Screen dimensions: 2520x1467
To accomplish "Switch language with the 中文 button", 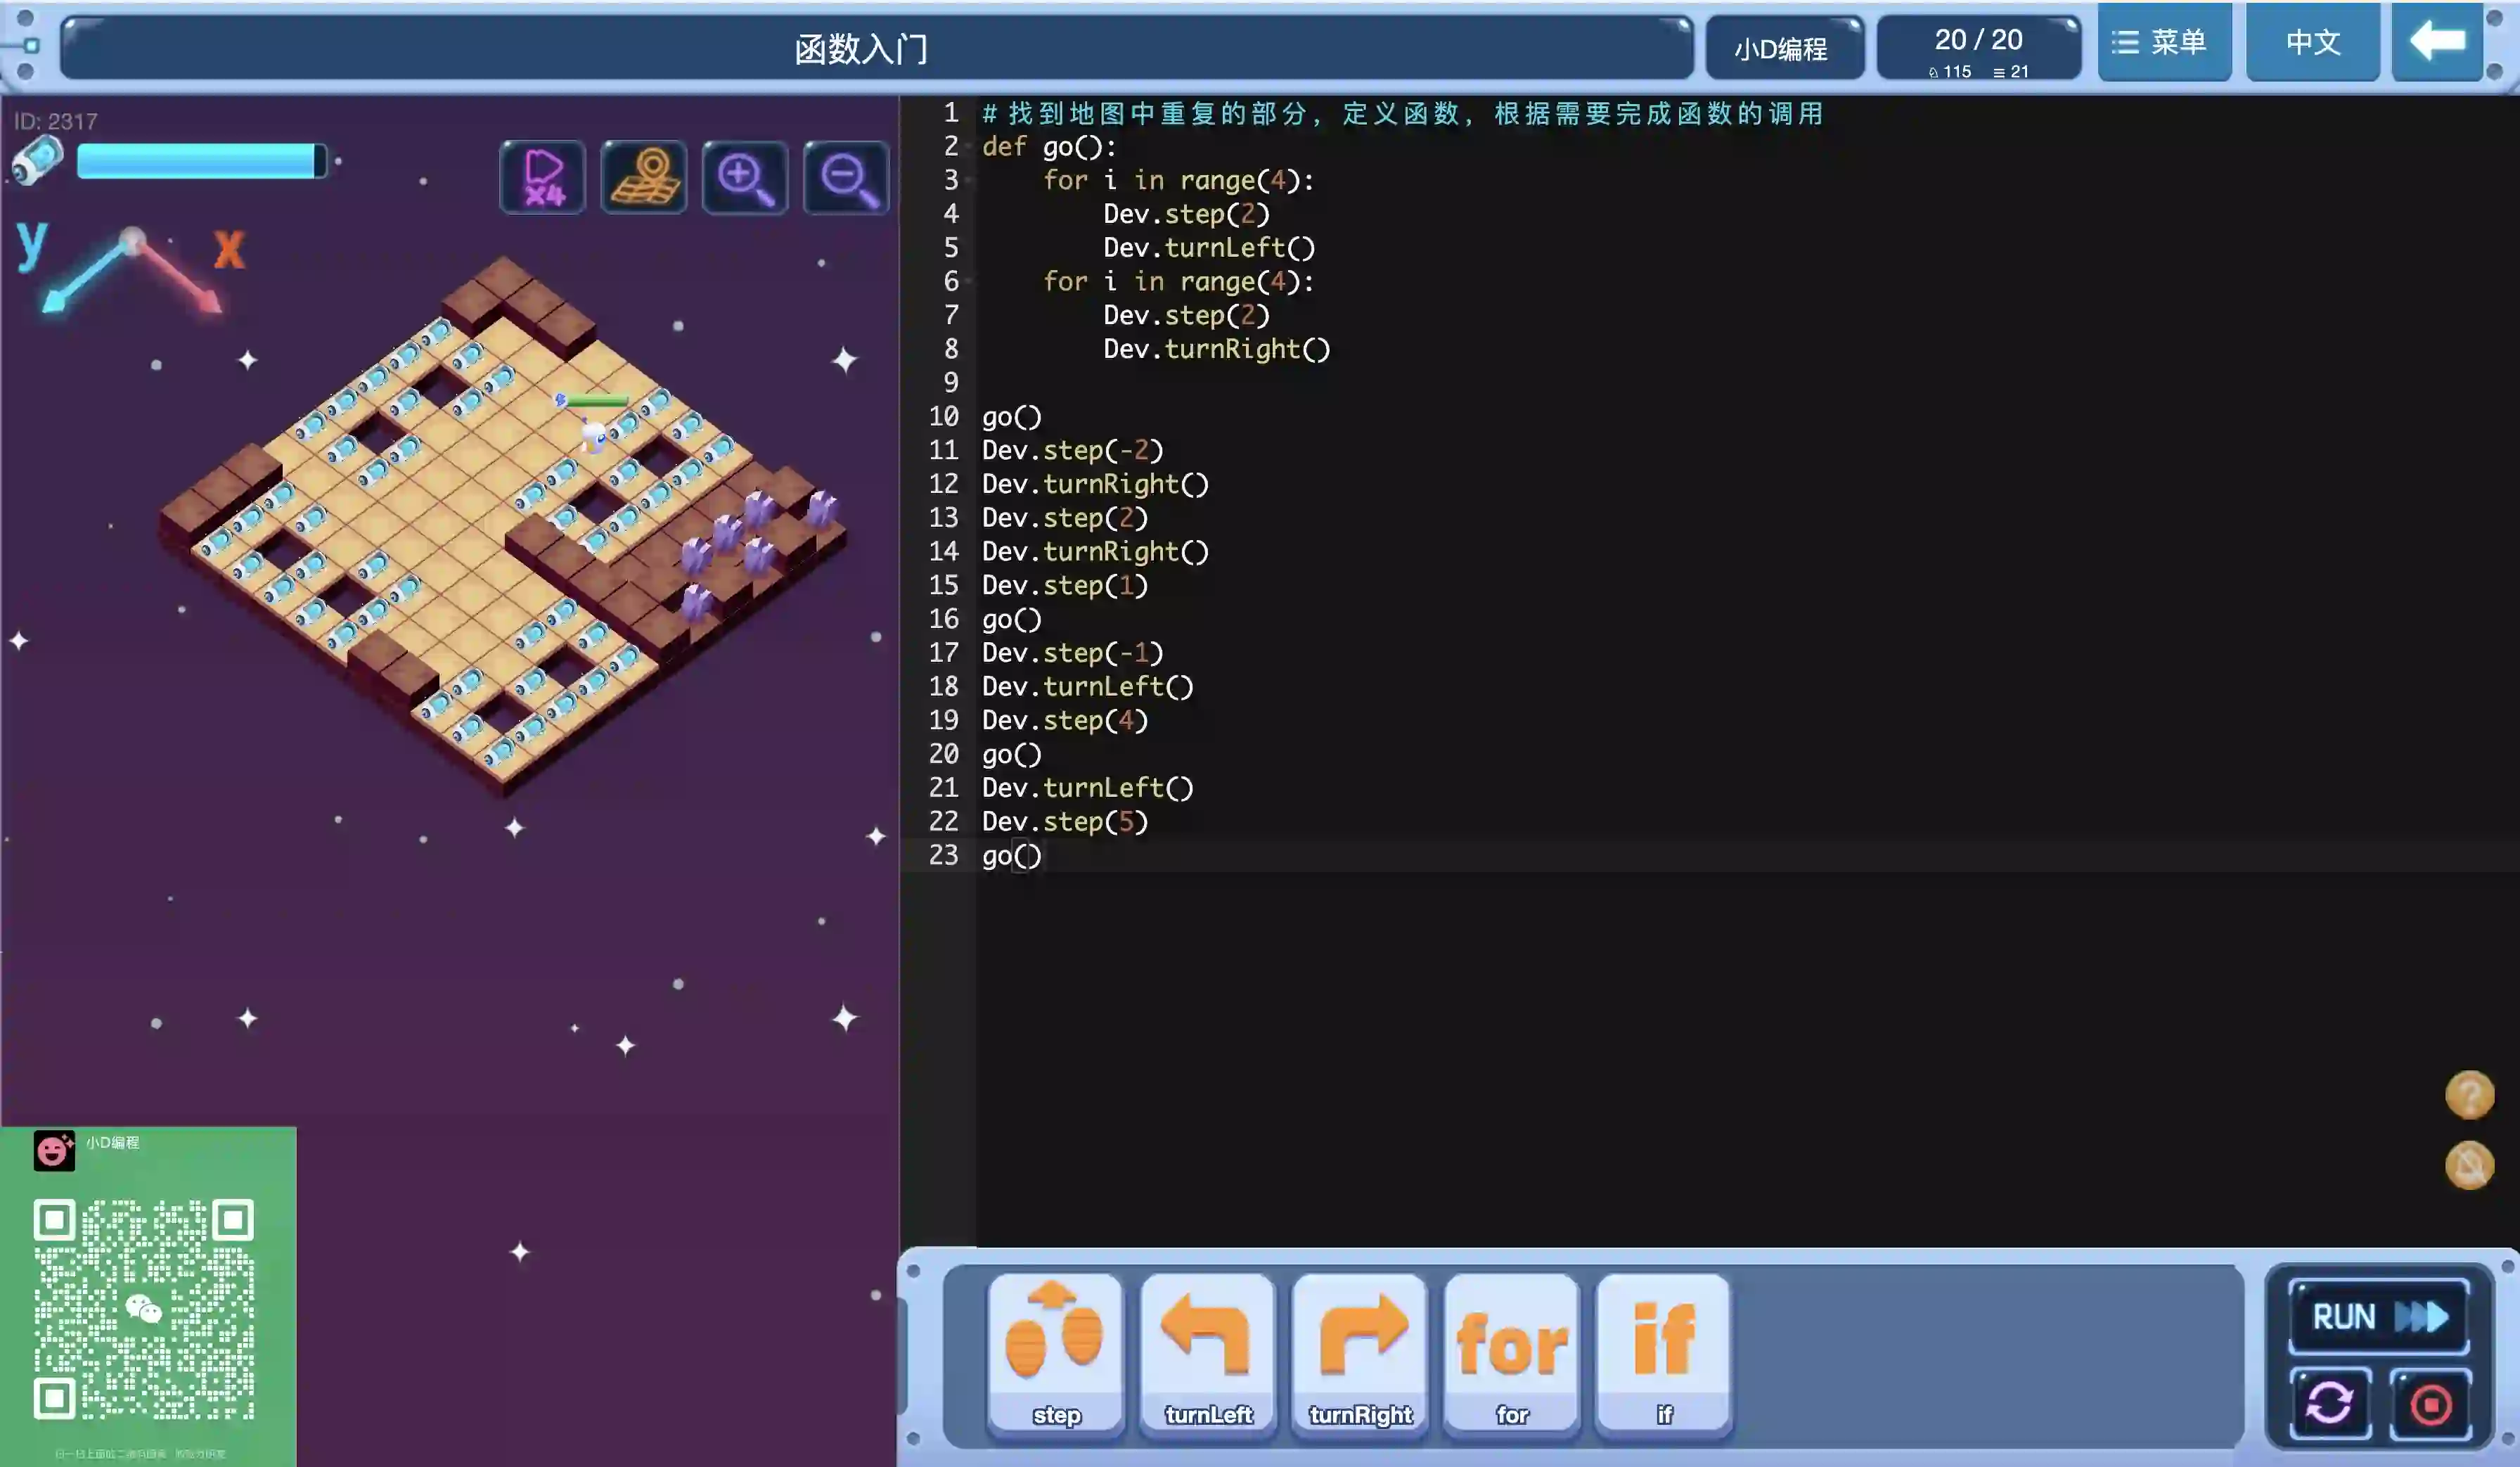I will [2312, 42].
